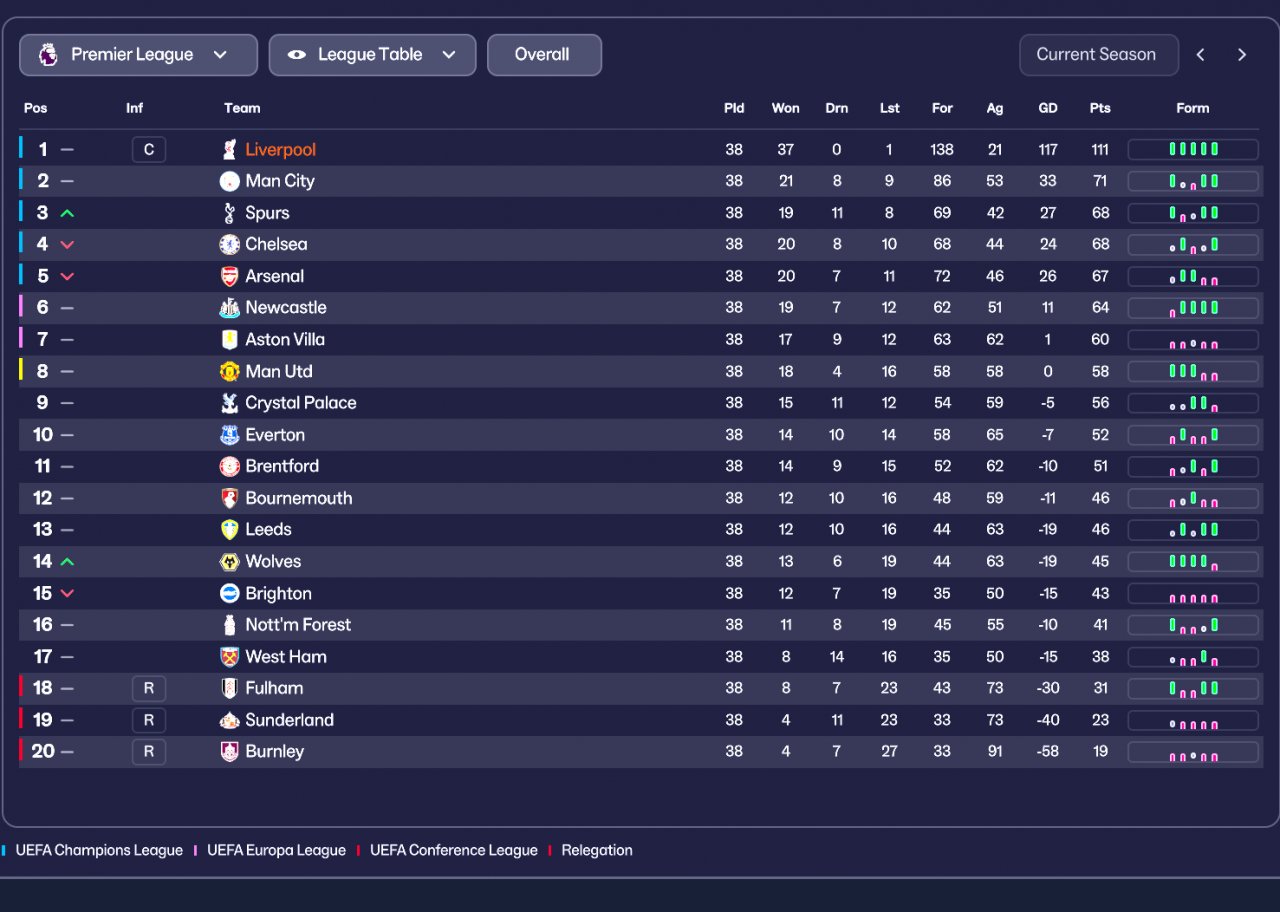Click the Overall filter button

pos(544,55)
